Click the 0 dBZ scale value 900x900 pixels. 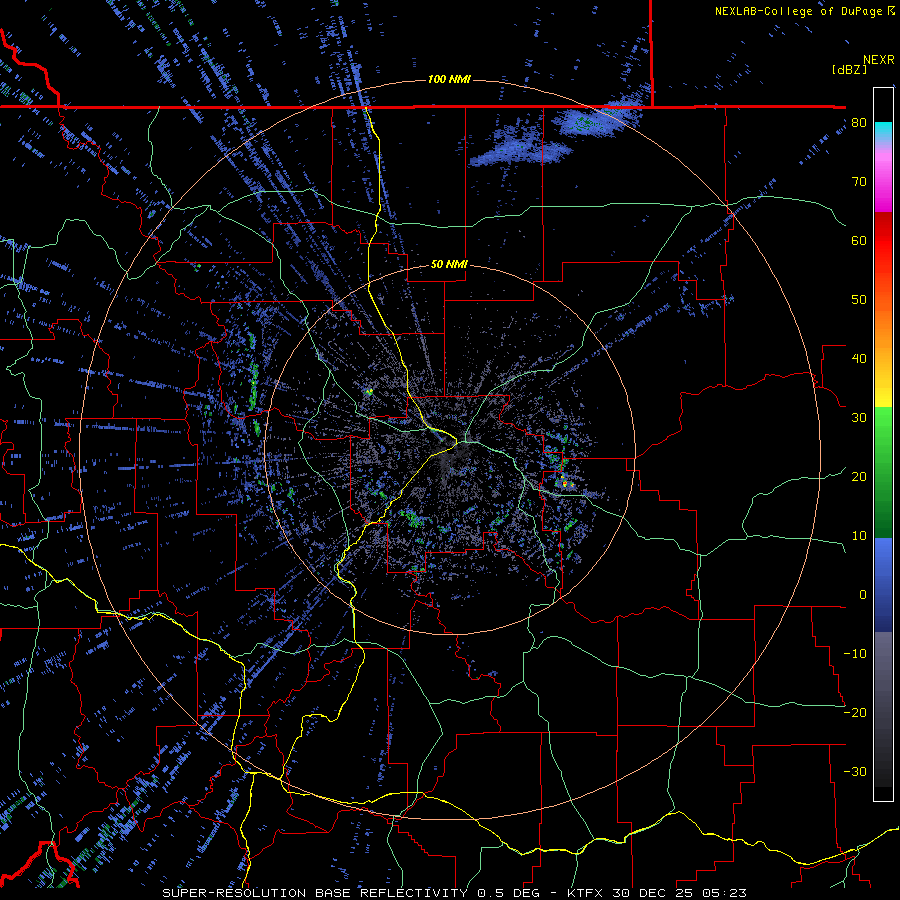point(863,595)
